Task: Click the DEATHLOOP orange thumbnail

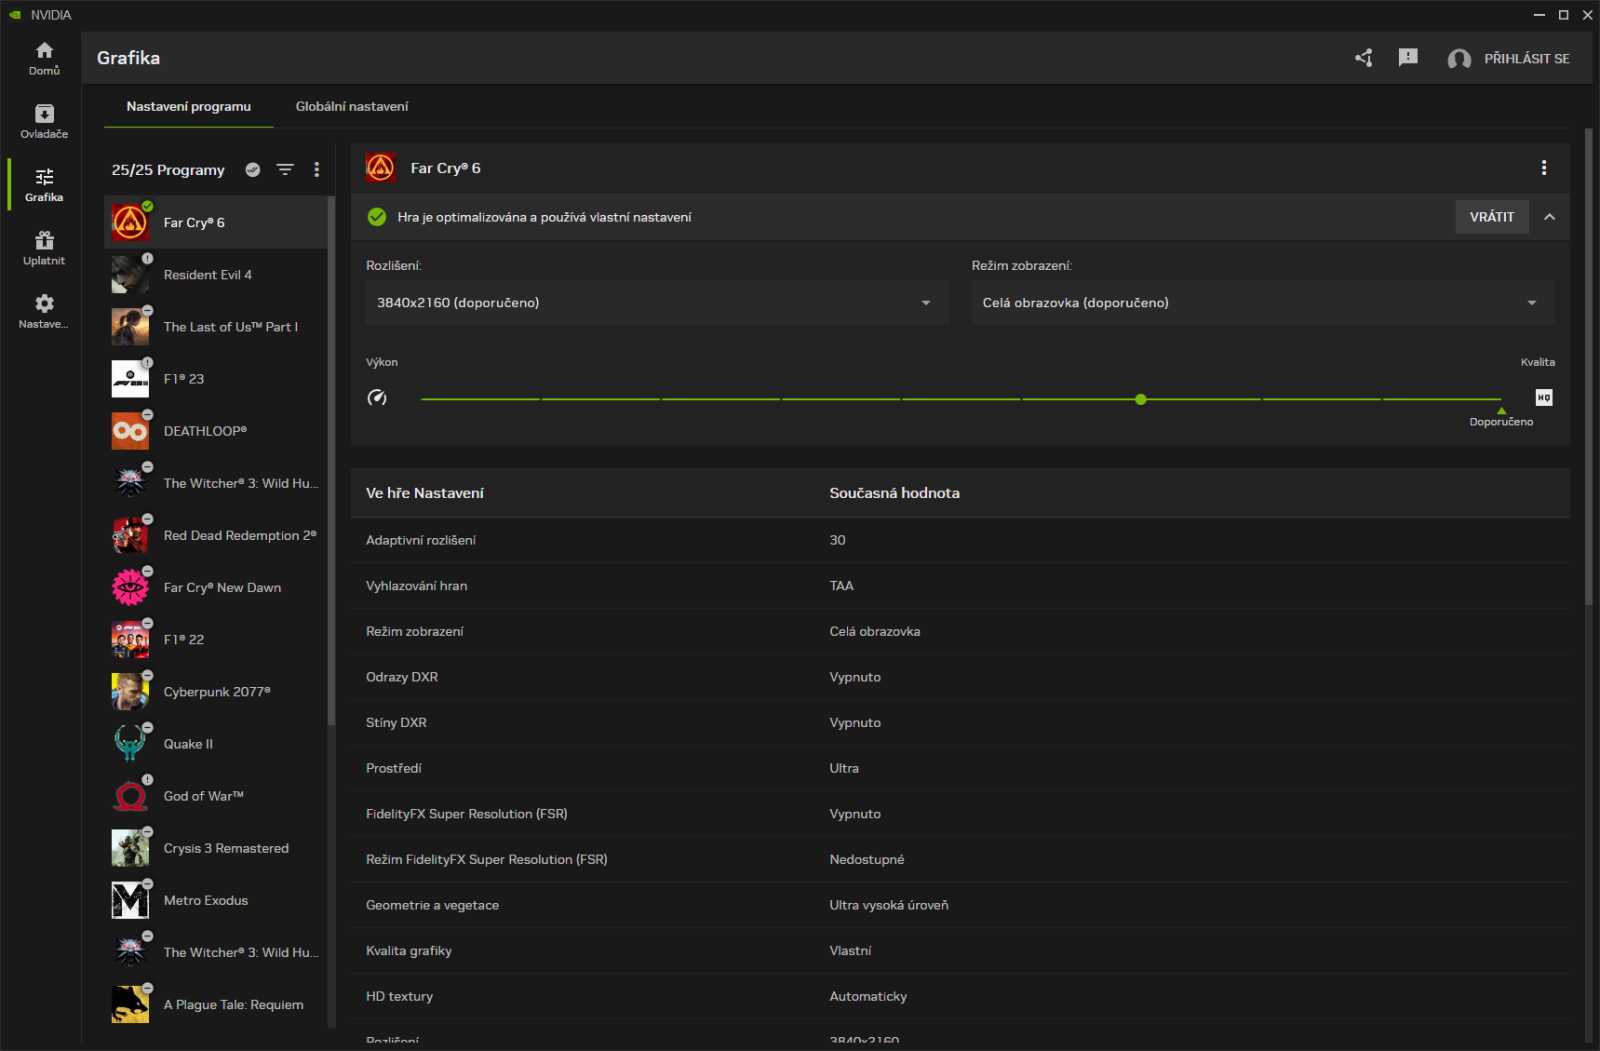Action: pos(130,431)
